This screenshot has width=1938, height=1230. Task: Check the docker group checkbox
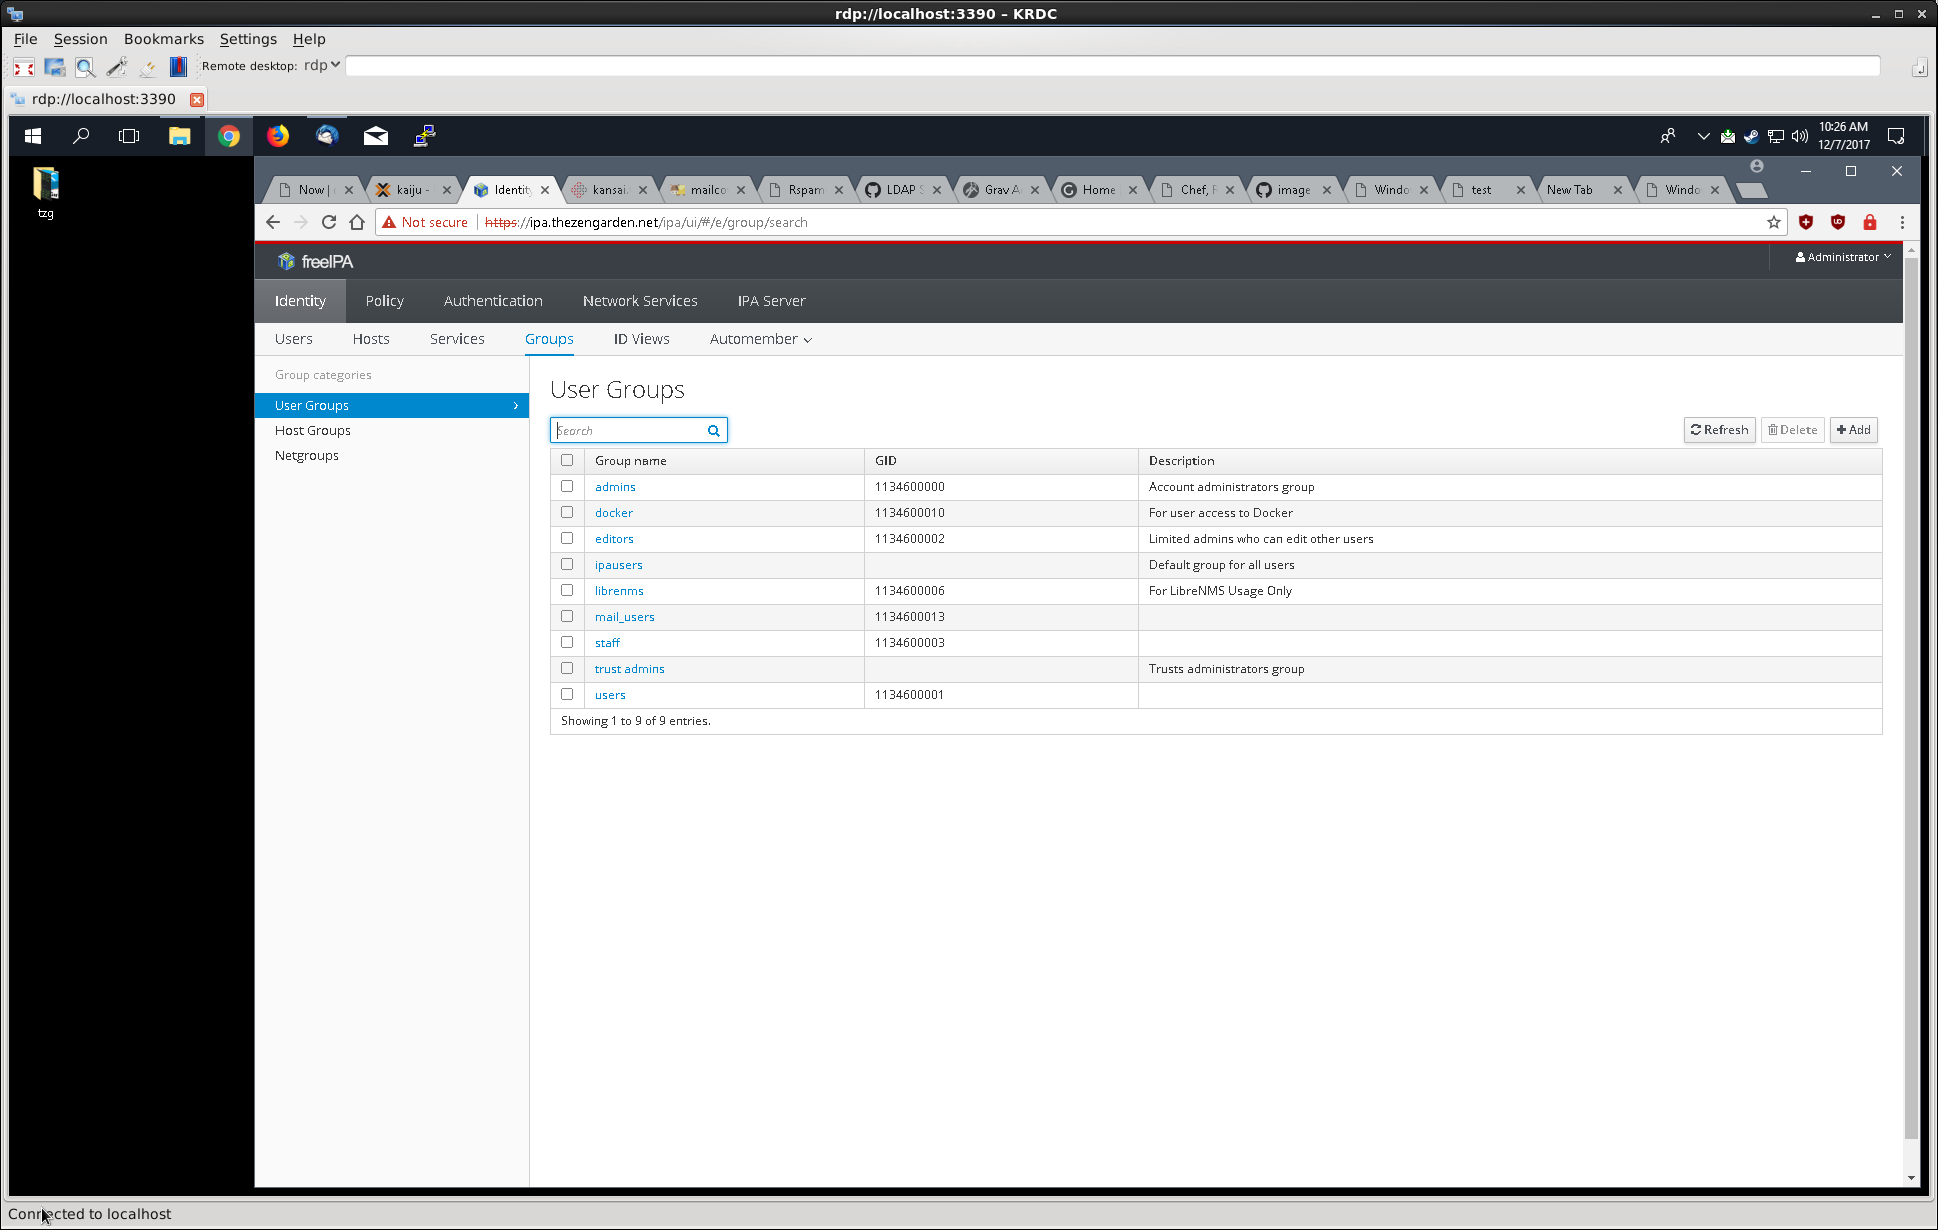click(567, 512)
